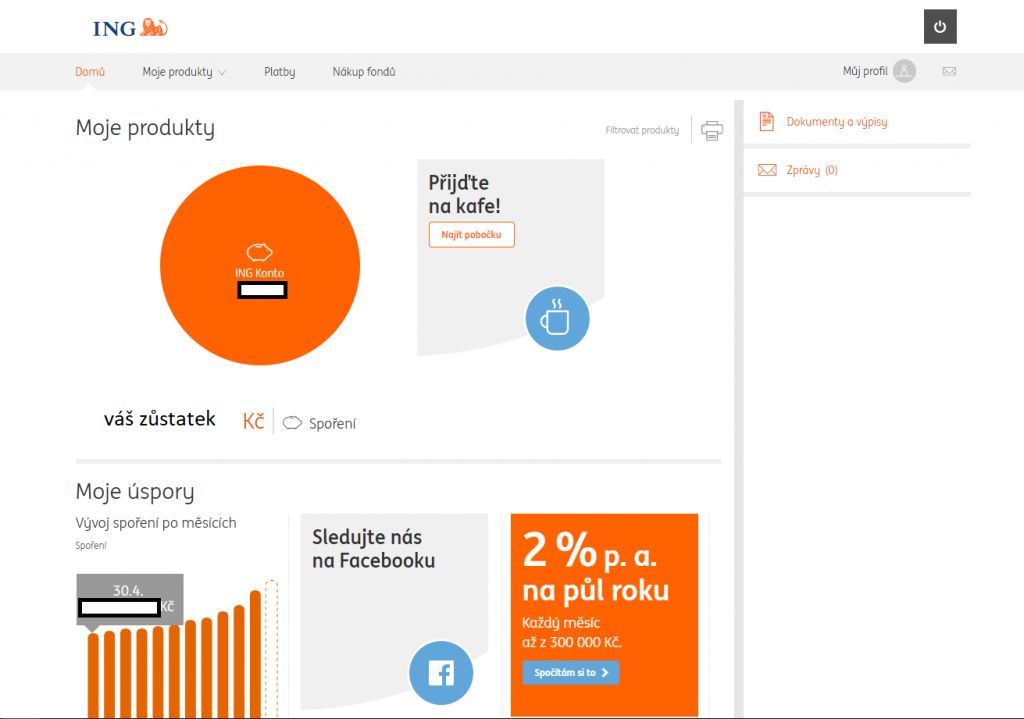Open Zprávy (0) messages link
Image resolution: width=1024 pixels, height=719 pixels.
coord(812,170)
